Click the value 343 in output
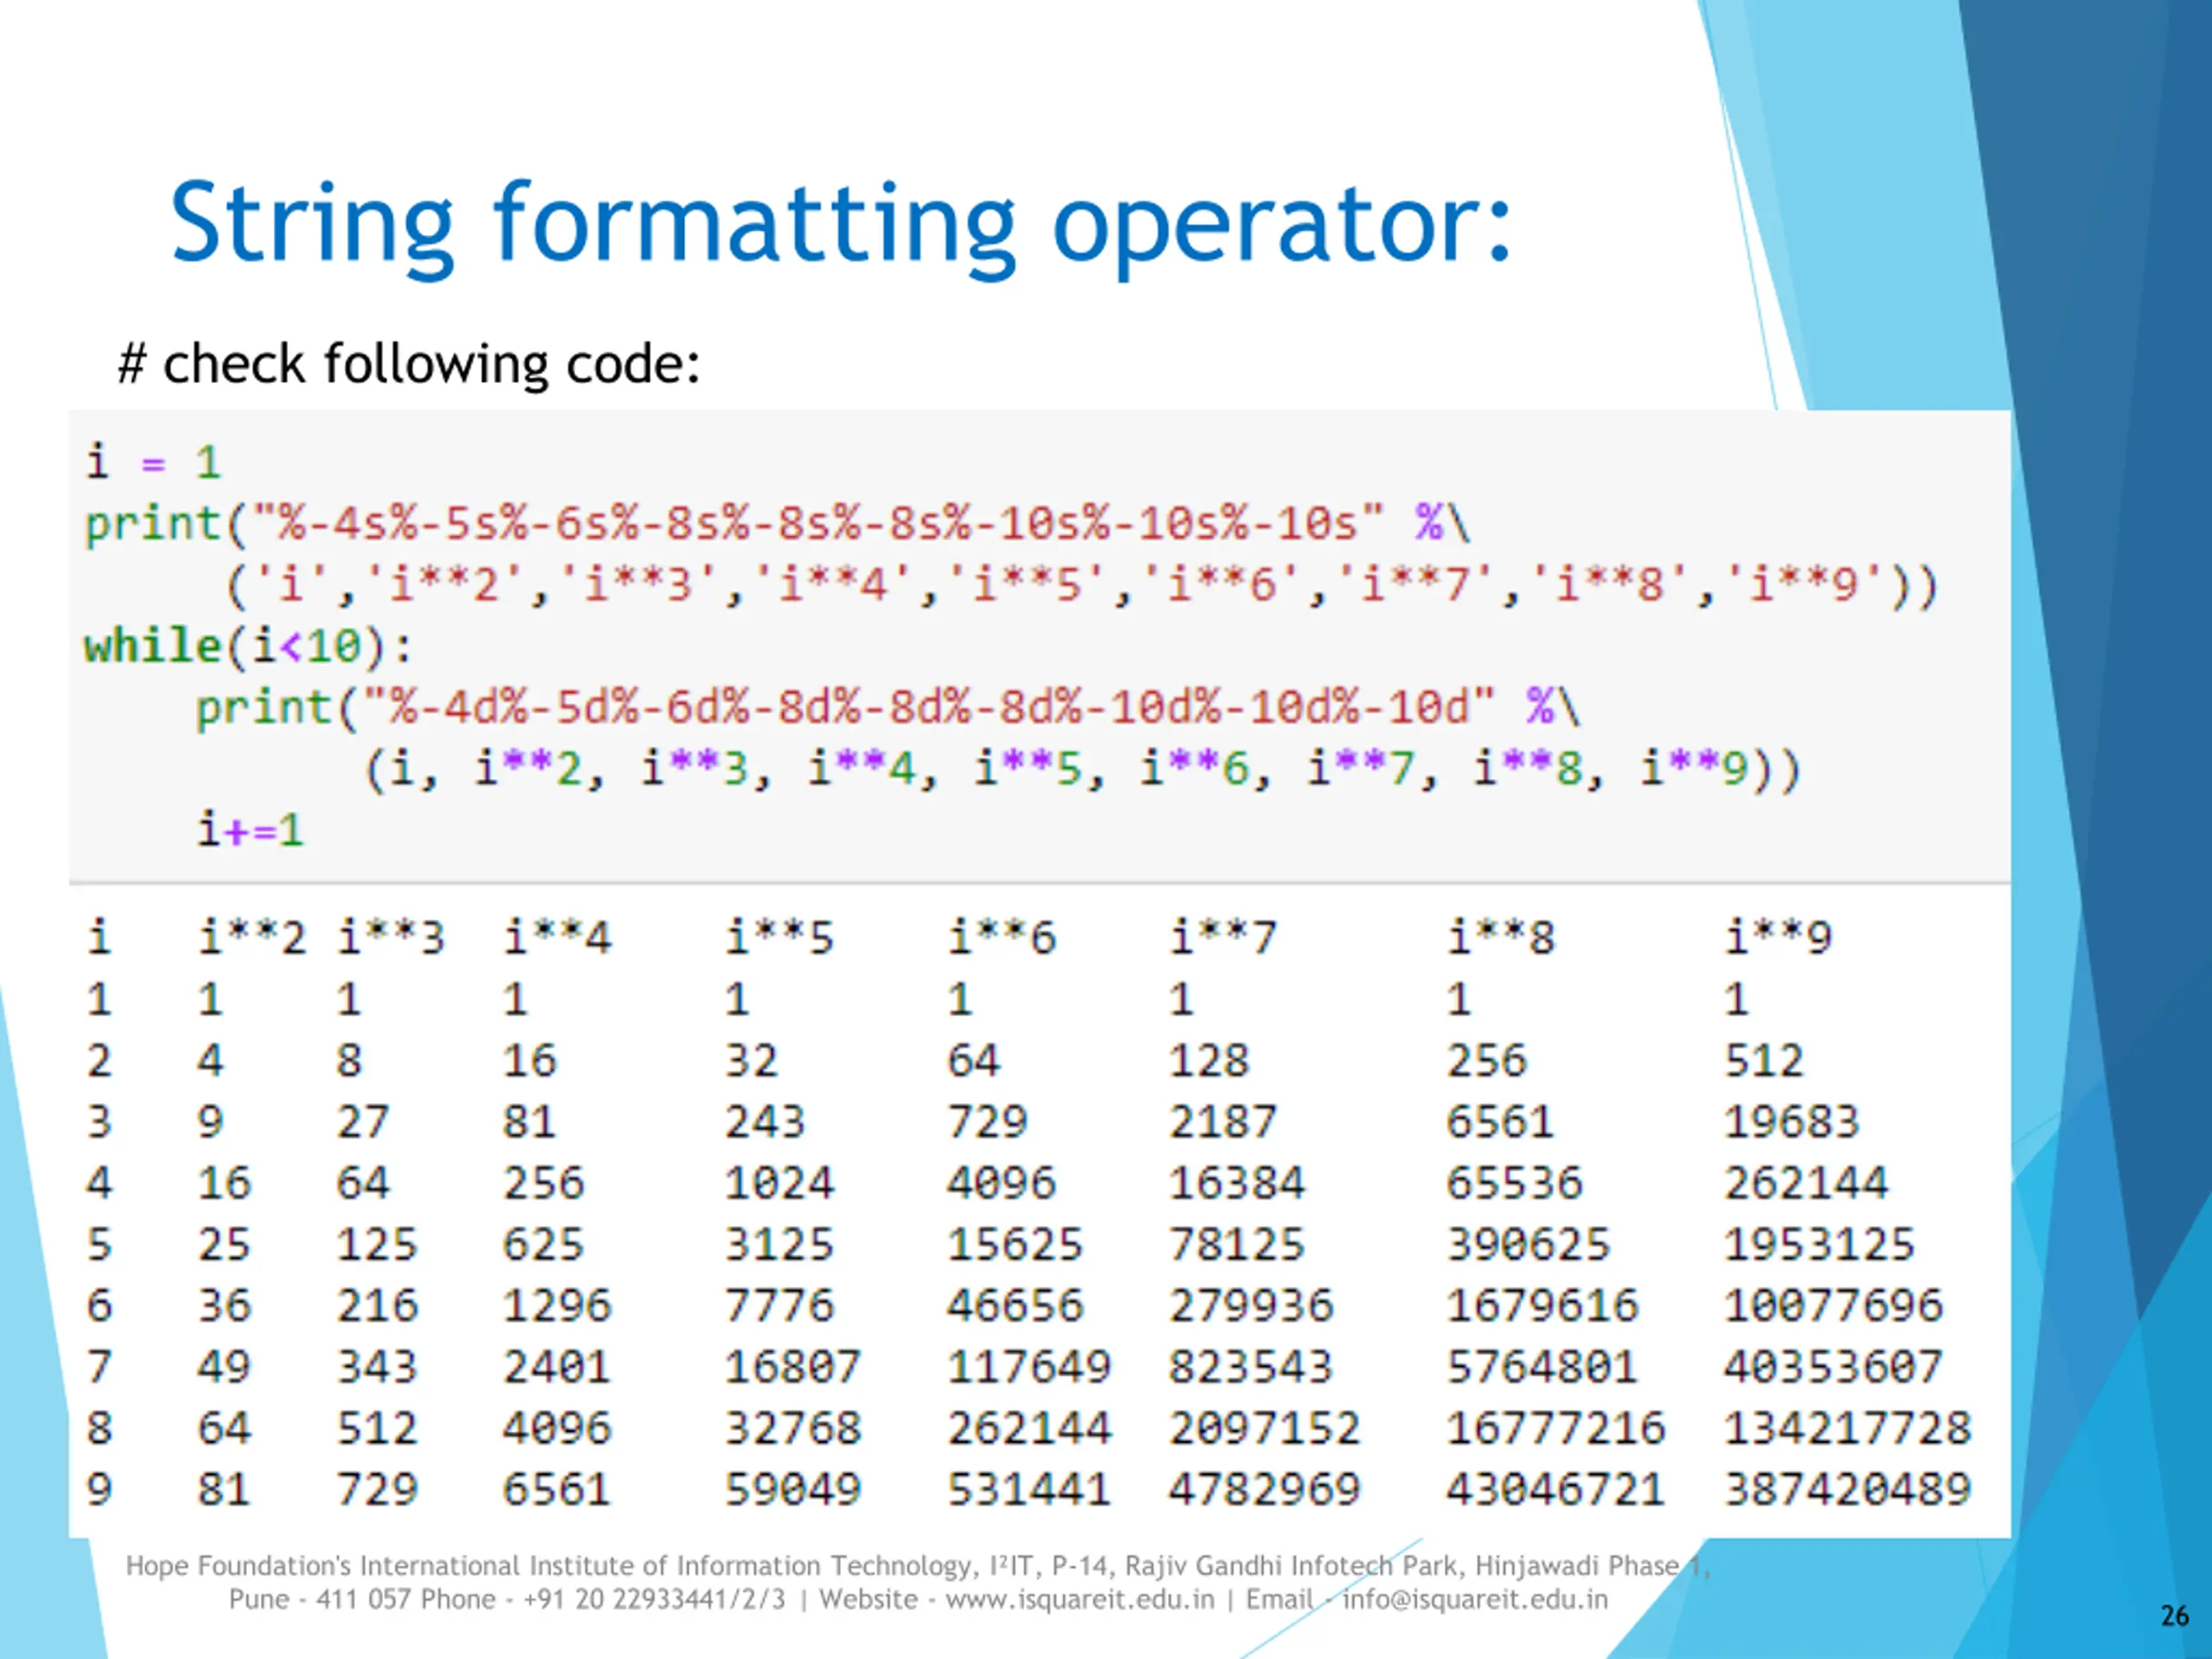 (x=376, y=1367)
